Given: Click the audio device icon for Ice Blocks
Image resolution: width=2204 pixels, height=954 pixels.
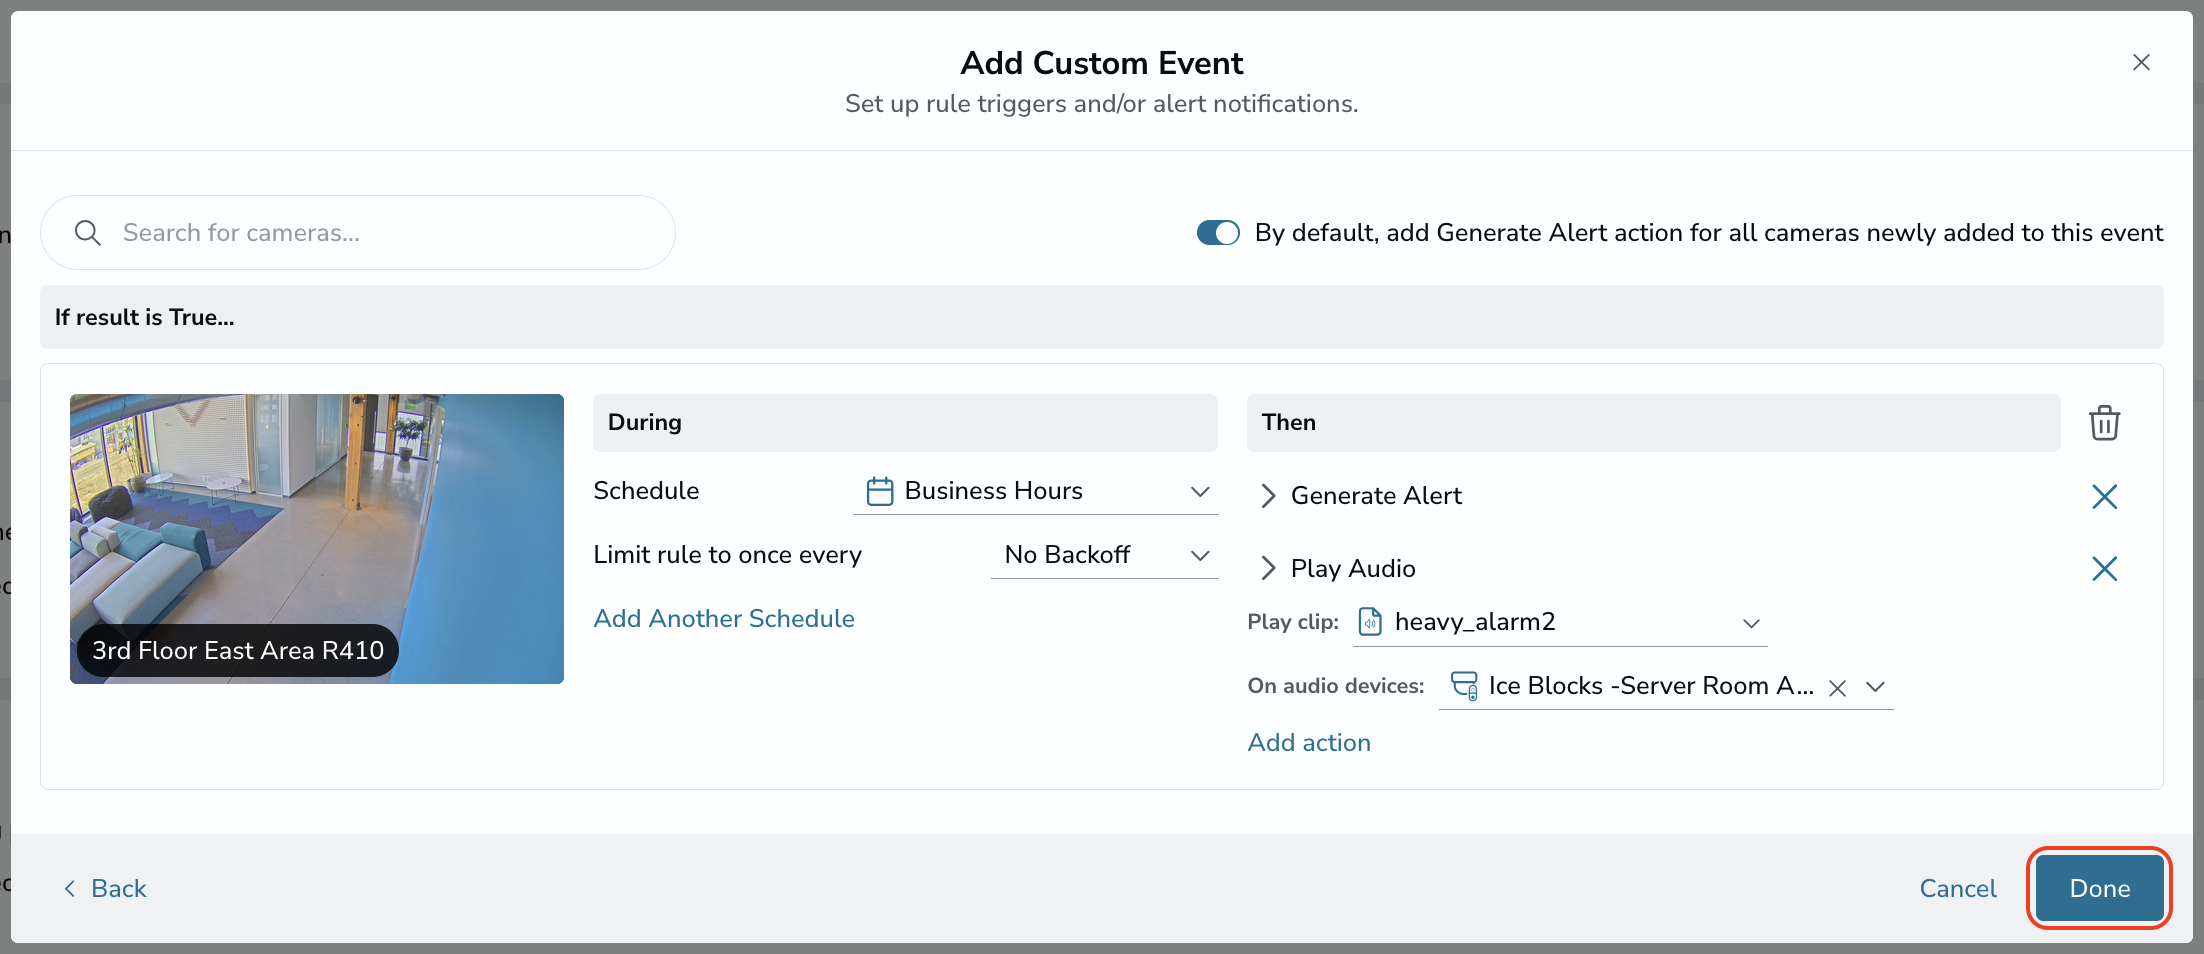Looking at the screenshot, I should tap(1465, 686).
